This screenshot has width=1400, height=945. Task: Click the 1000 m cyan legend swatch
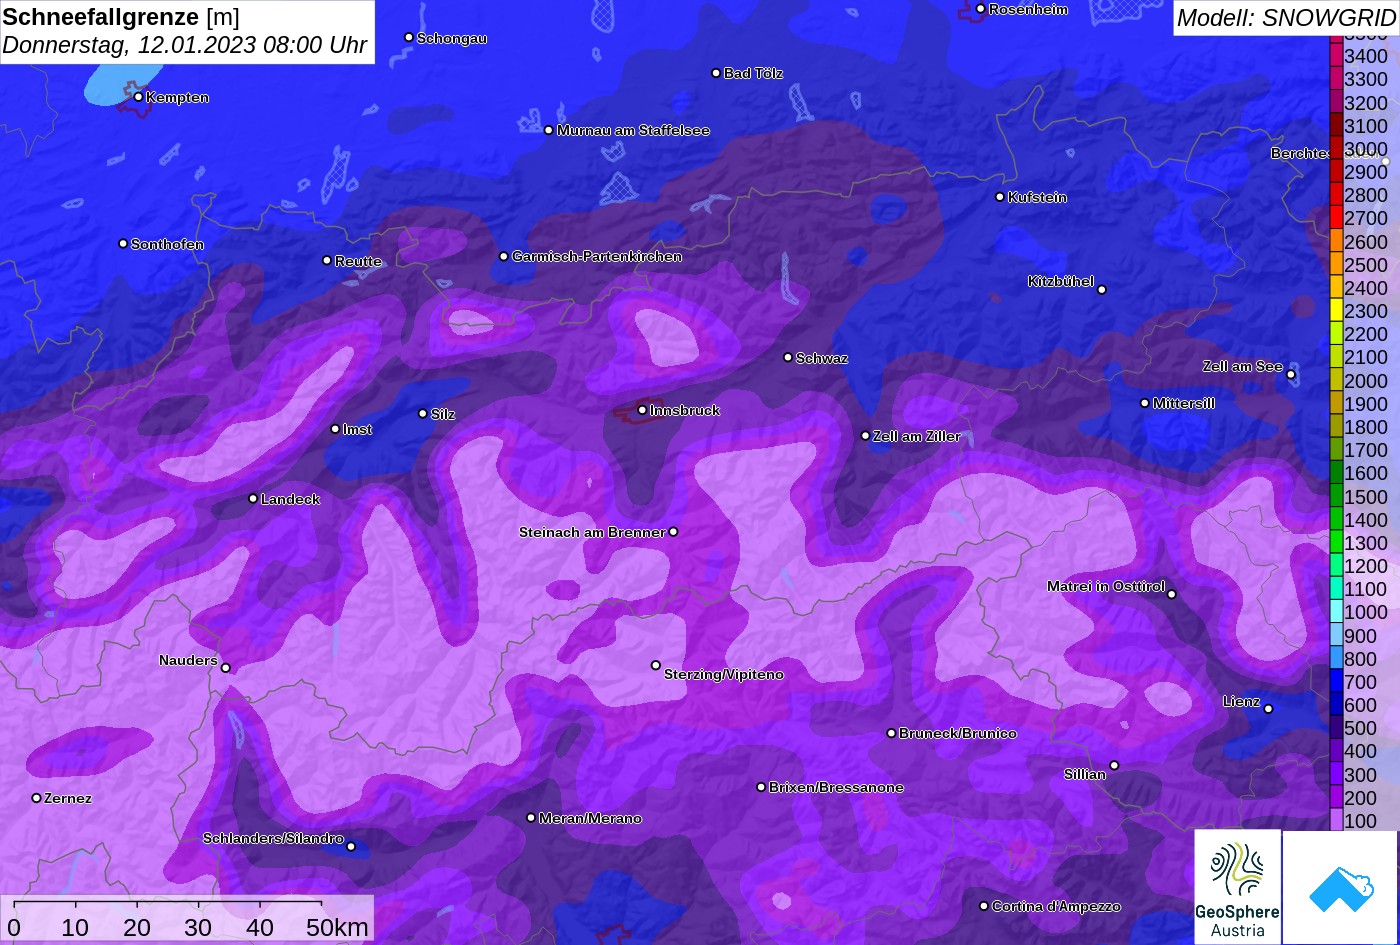point(1336,612)
